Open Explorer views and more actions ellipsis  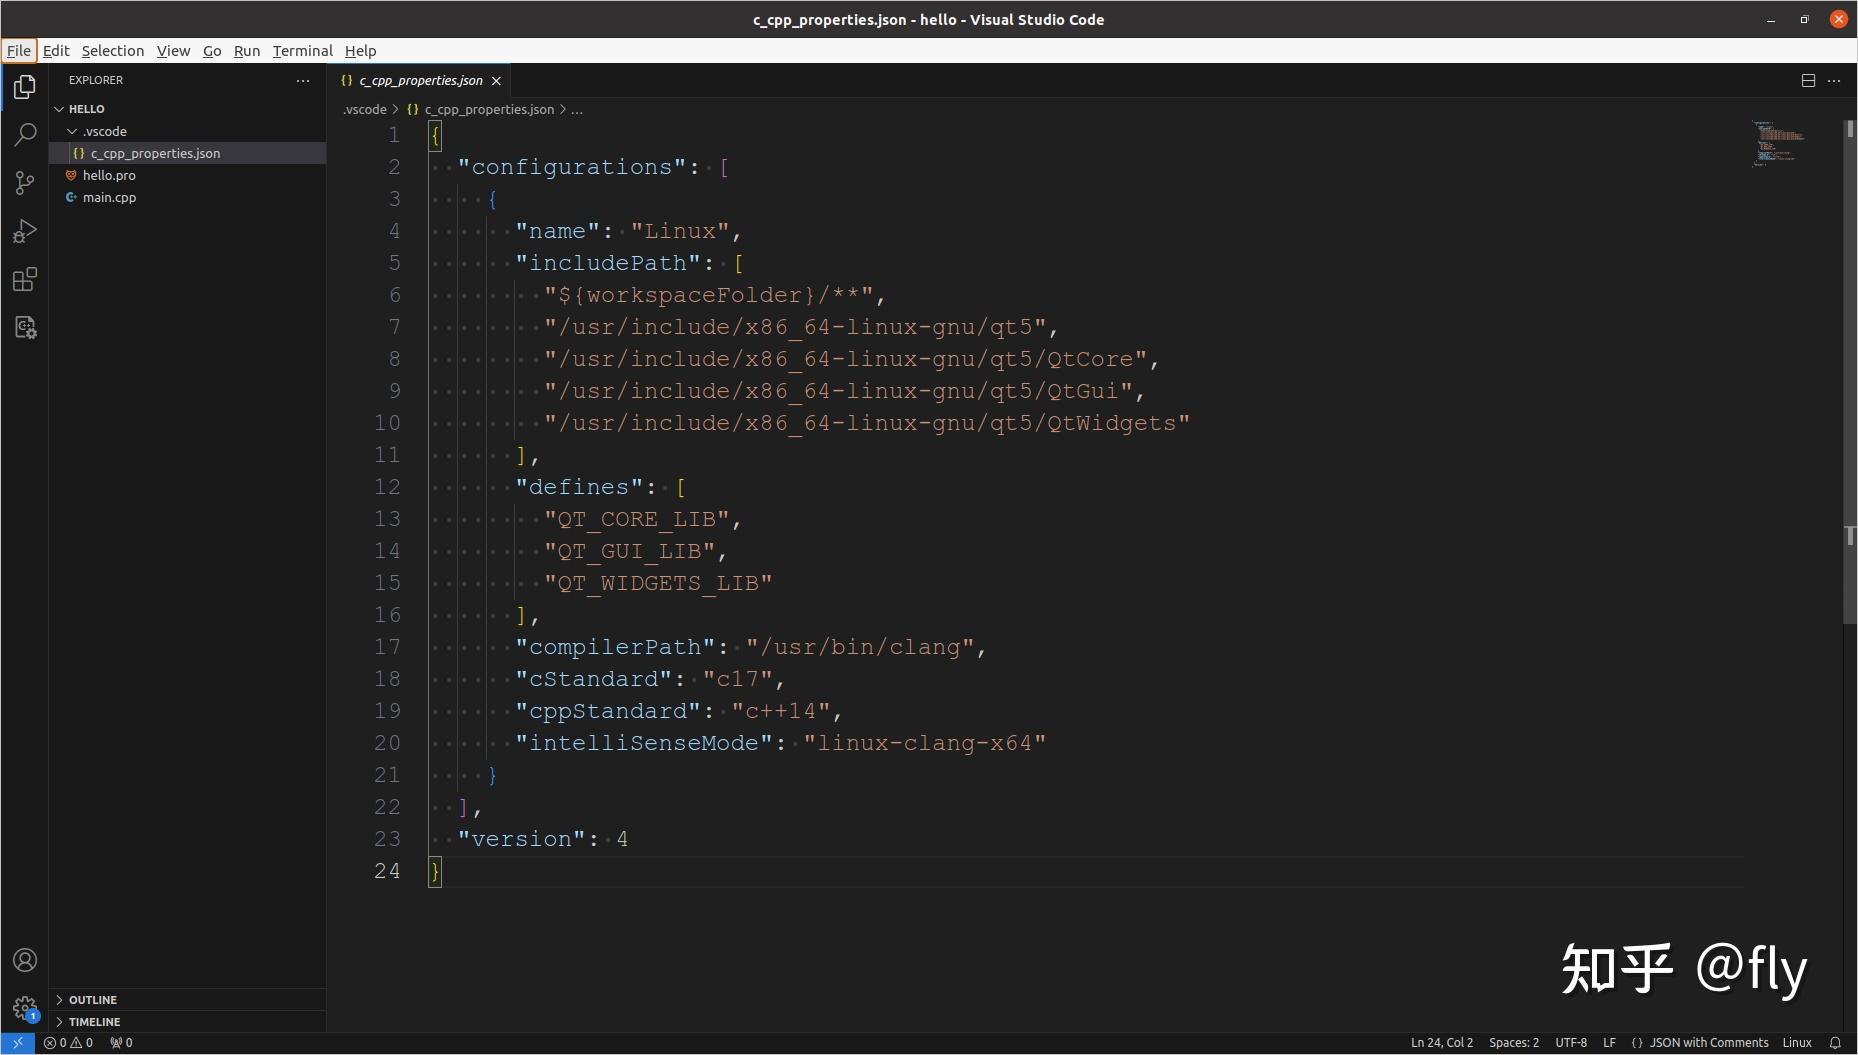(x=303, y=80)
